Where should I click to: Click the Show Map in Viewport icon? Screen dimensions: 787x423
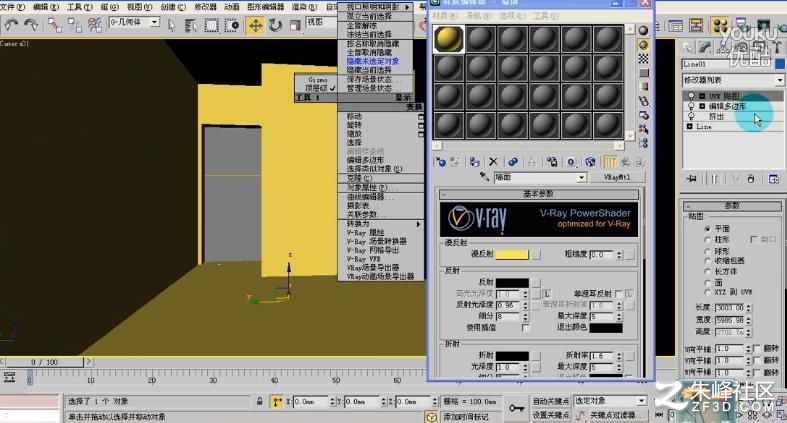point(590,162)
